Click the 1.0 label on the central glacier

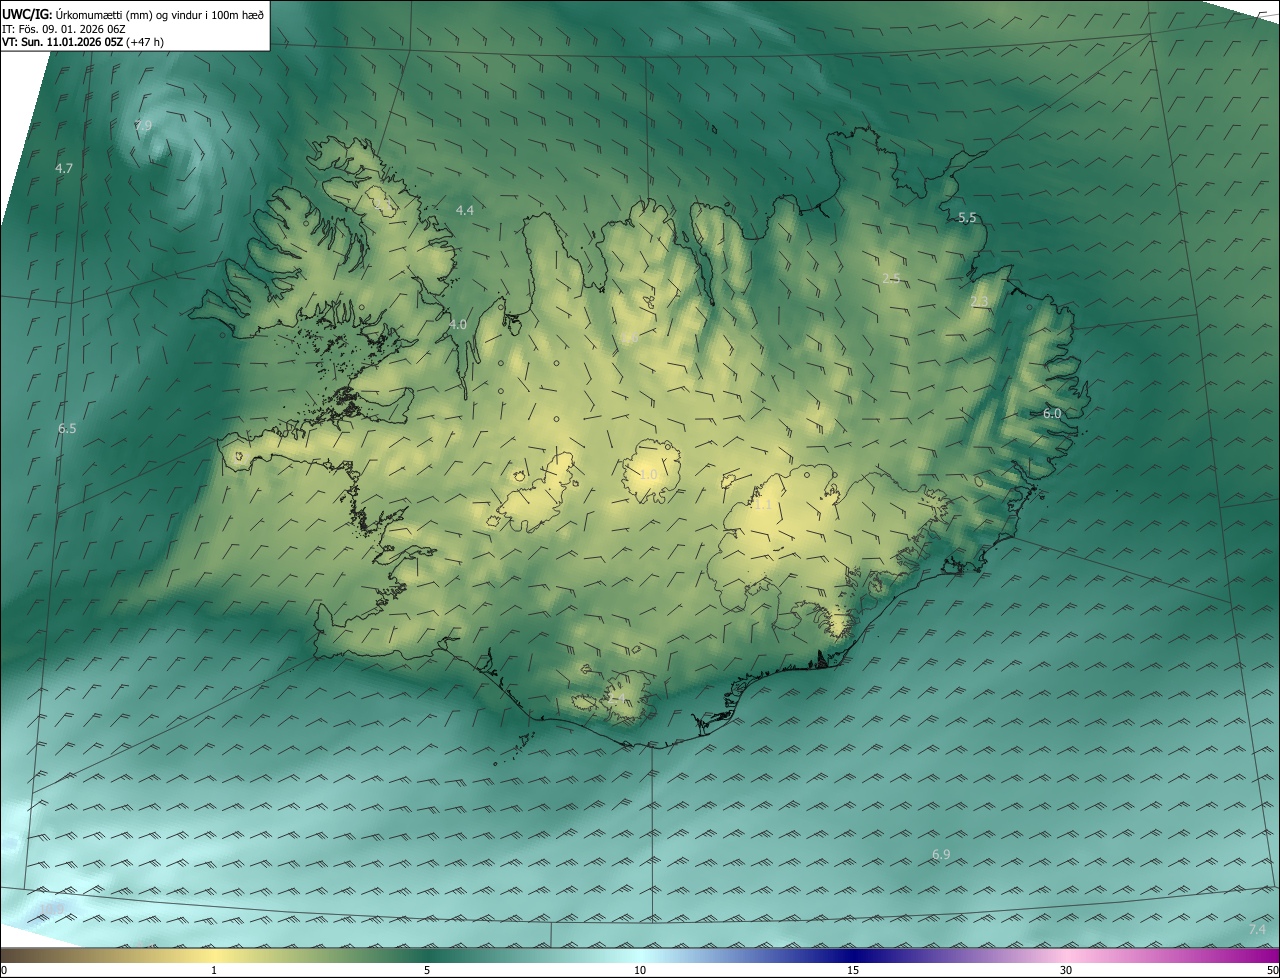(x=648, y=474)
